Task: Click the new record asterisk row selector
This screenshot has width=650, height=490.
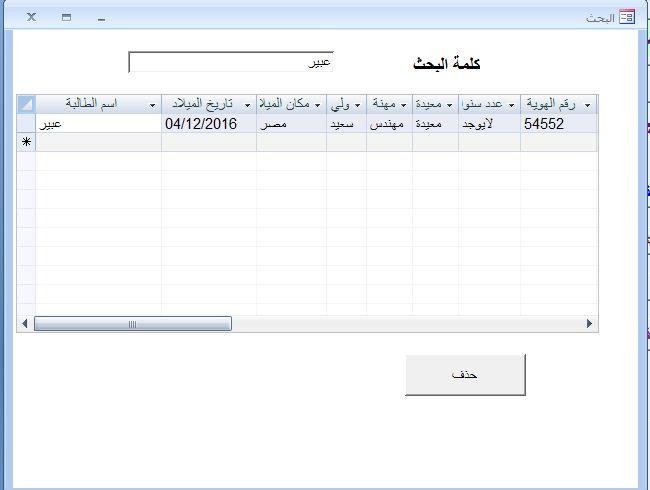Action: point(26,142)
